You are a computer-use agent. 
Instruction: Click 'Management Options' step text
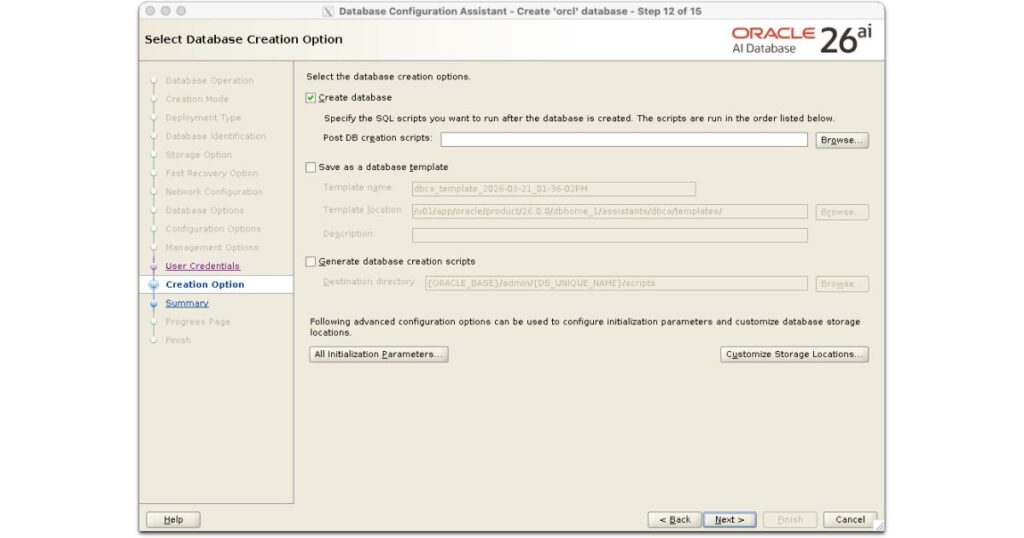pos(212,247)
